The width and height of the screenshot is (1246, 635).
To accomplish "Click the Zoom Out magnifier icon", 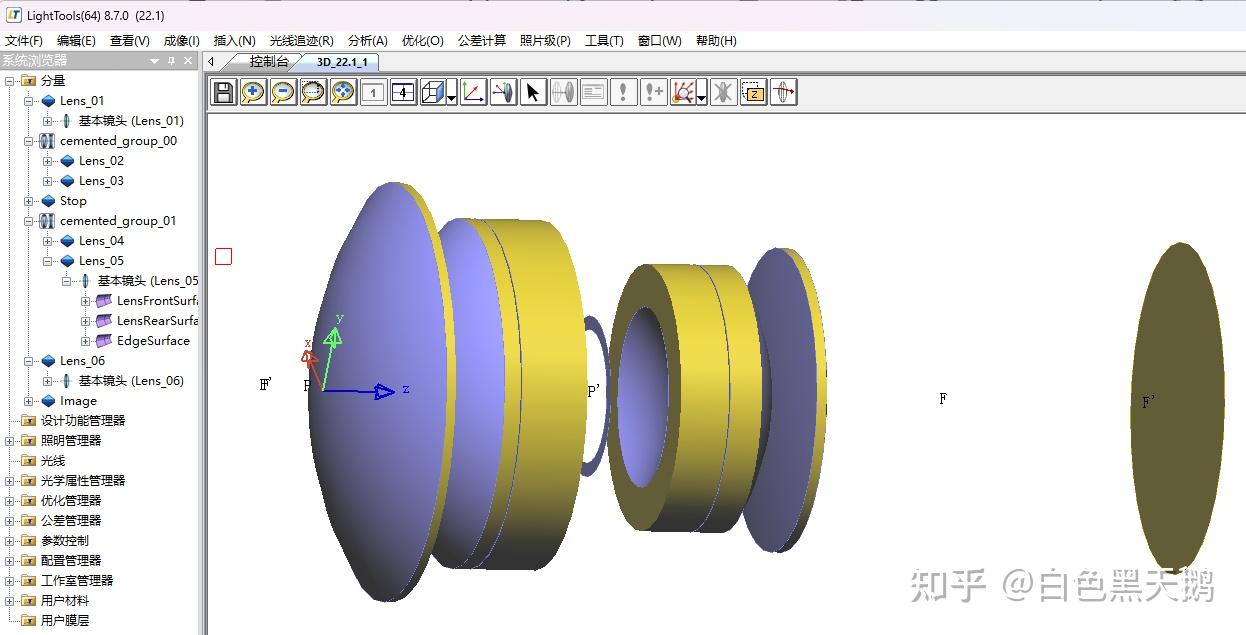I will [282, 91].
